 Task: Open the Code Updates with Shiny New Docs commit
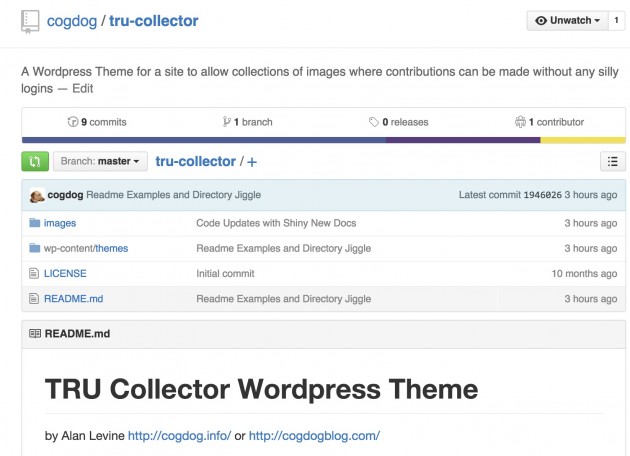pos(276,223)
